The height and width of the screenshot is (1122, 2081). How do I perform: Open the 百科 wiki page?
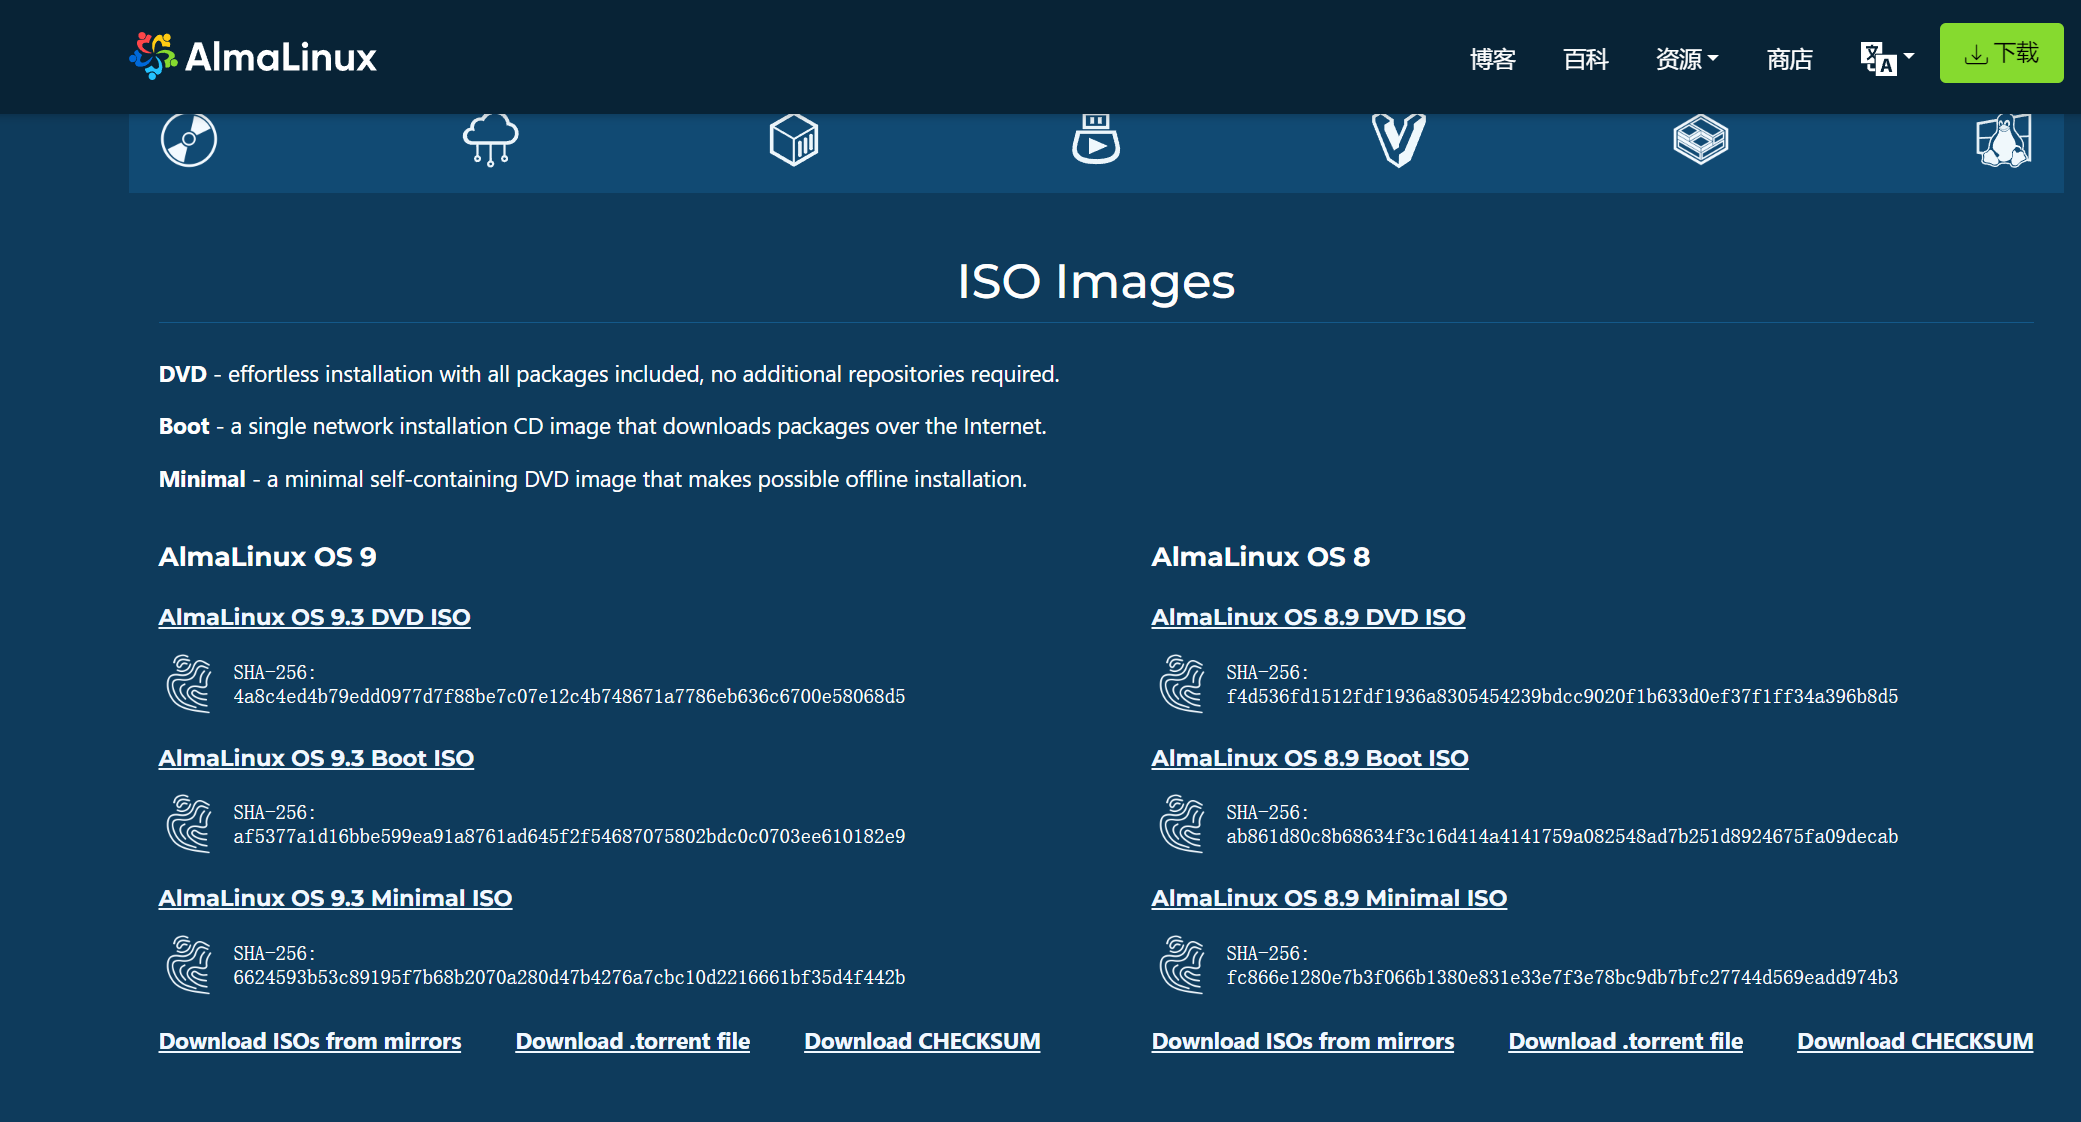pos(1586,59)
